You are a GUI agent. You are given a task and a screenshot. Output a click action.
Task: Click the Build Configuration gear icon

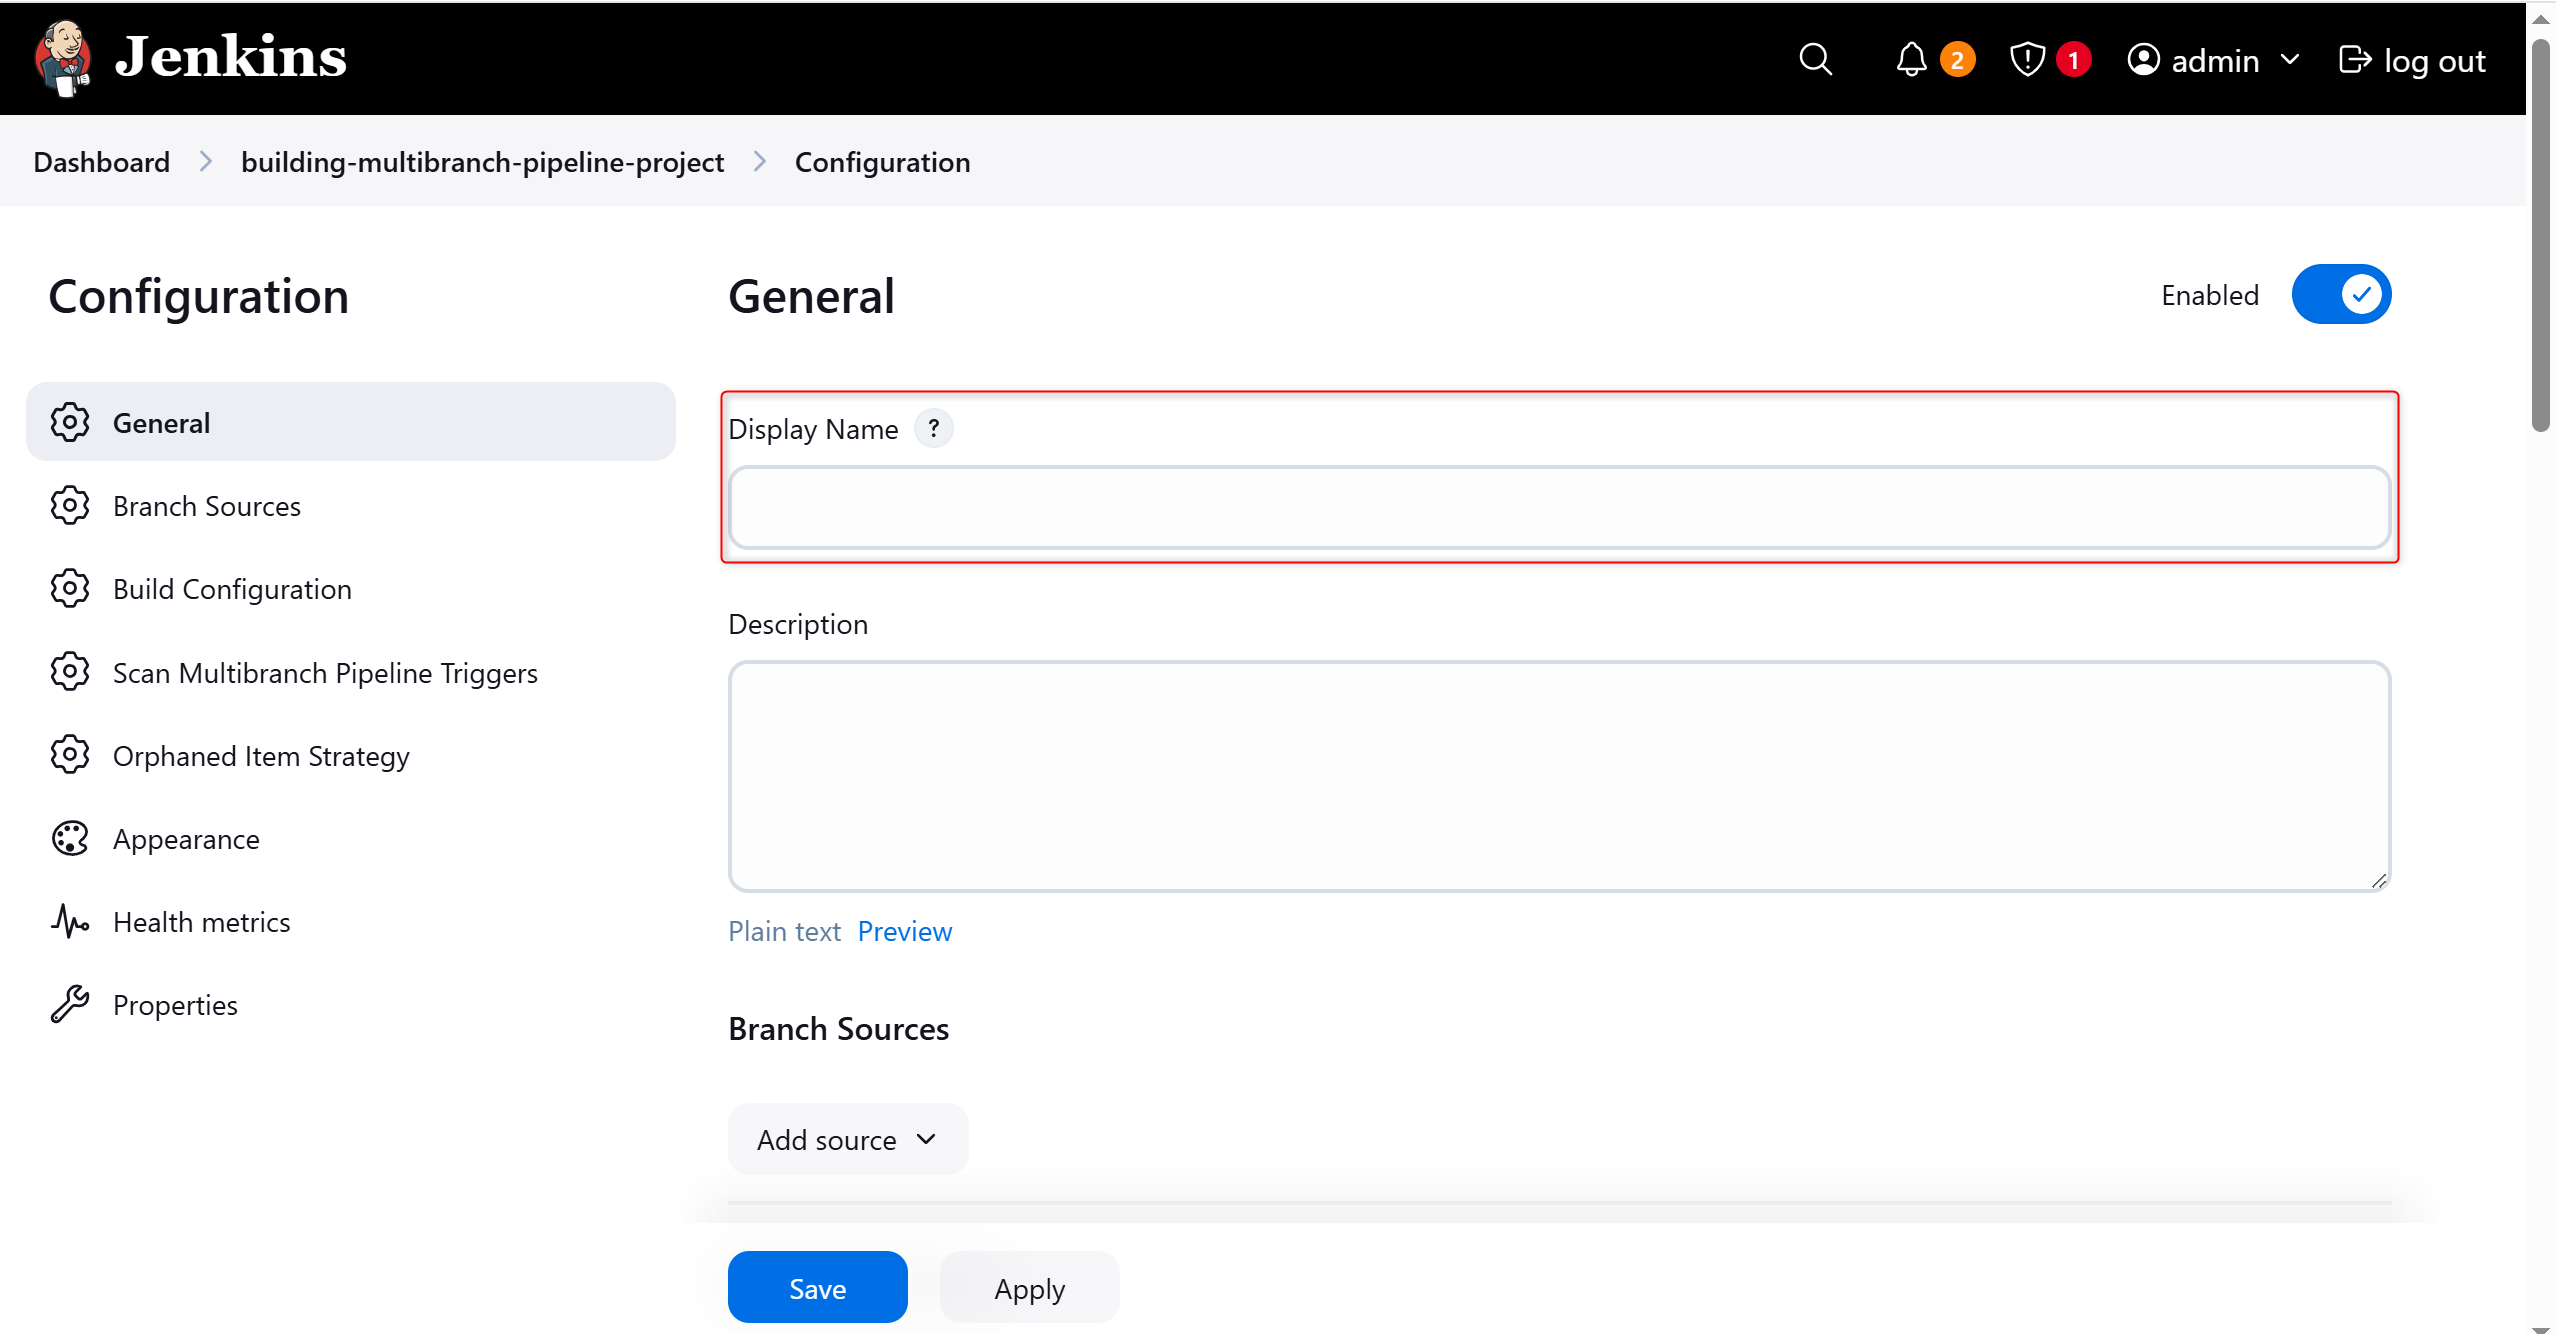point(70,589)
